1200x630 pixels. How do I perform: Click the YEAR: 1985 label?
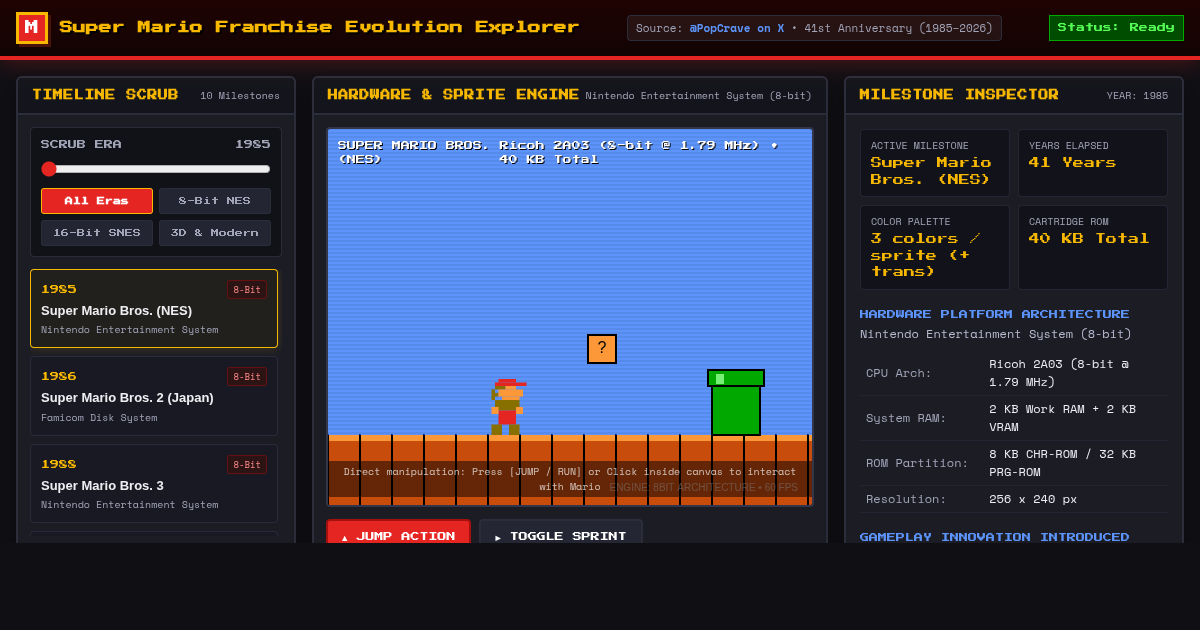coord(1137,96)
